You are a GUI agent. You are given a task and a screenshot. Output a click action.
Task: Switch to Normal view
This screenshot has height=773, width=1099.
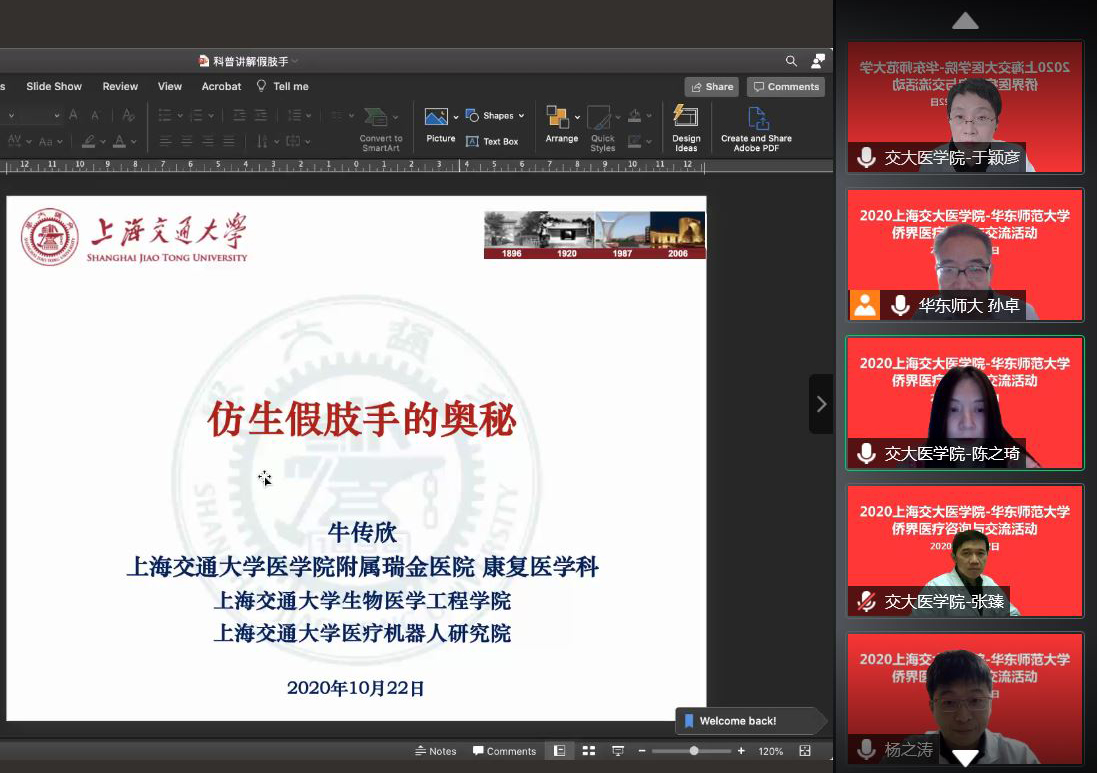coord(559,751)
